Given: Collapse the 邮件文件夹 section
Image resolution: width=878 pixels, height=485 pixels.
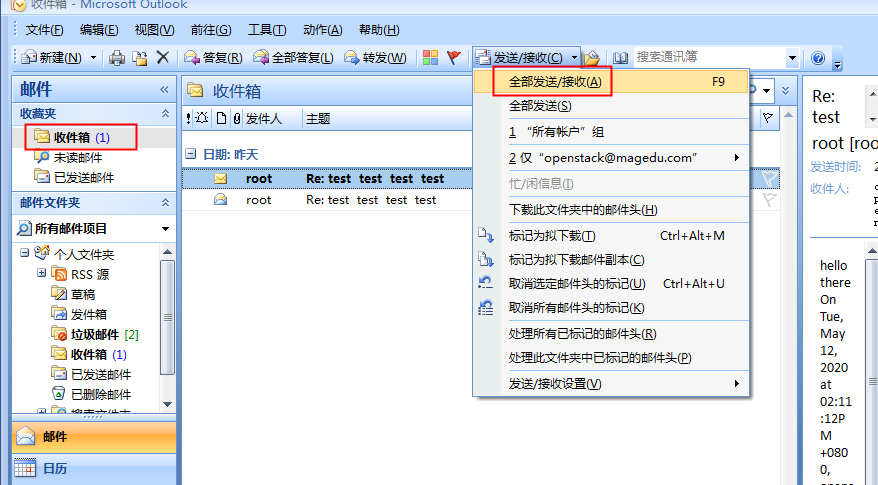Looking at the screenshot, I should [165, 202].
